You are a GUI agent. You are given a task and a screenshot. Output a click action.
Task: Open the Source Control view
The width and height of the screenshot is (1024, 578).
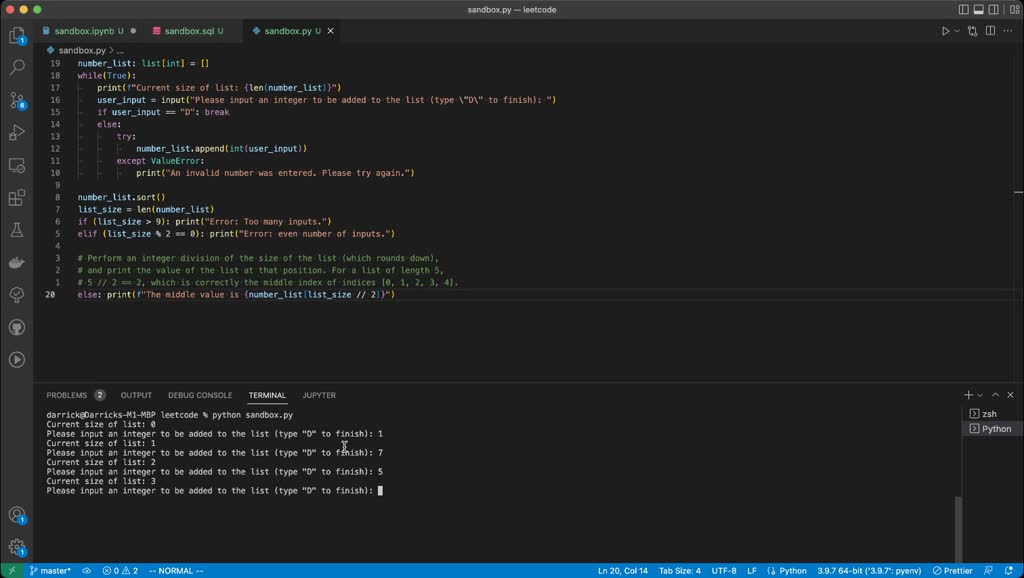(17, 100)
